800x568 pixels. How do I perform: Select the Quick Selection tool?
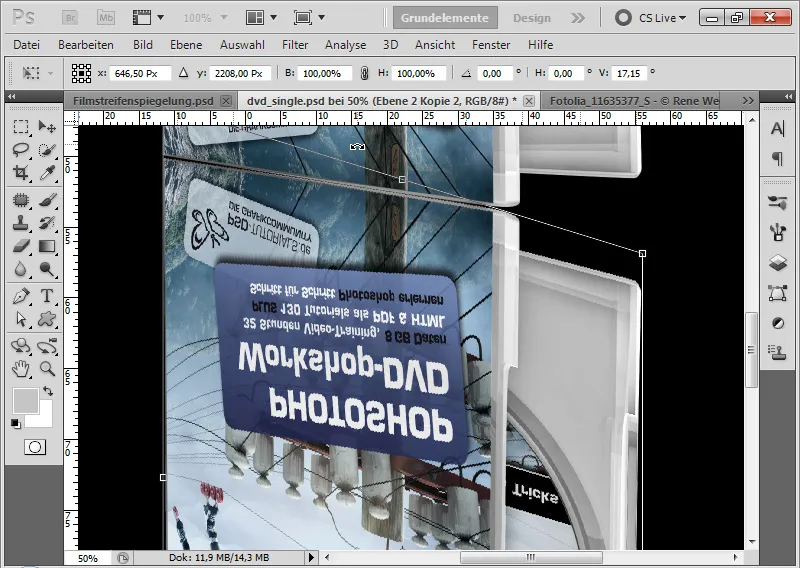click(47, 150)
